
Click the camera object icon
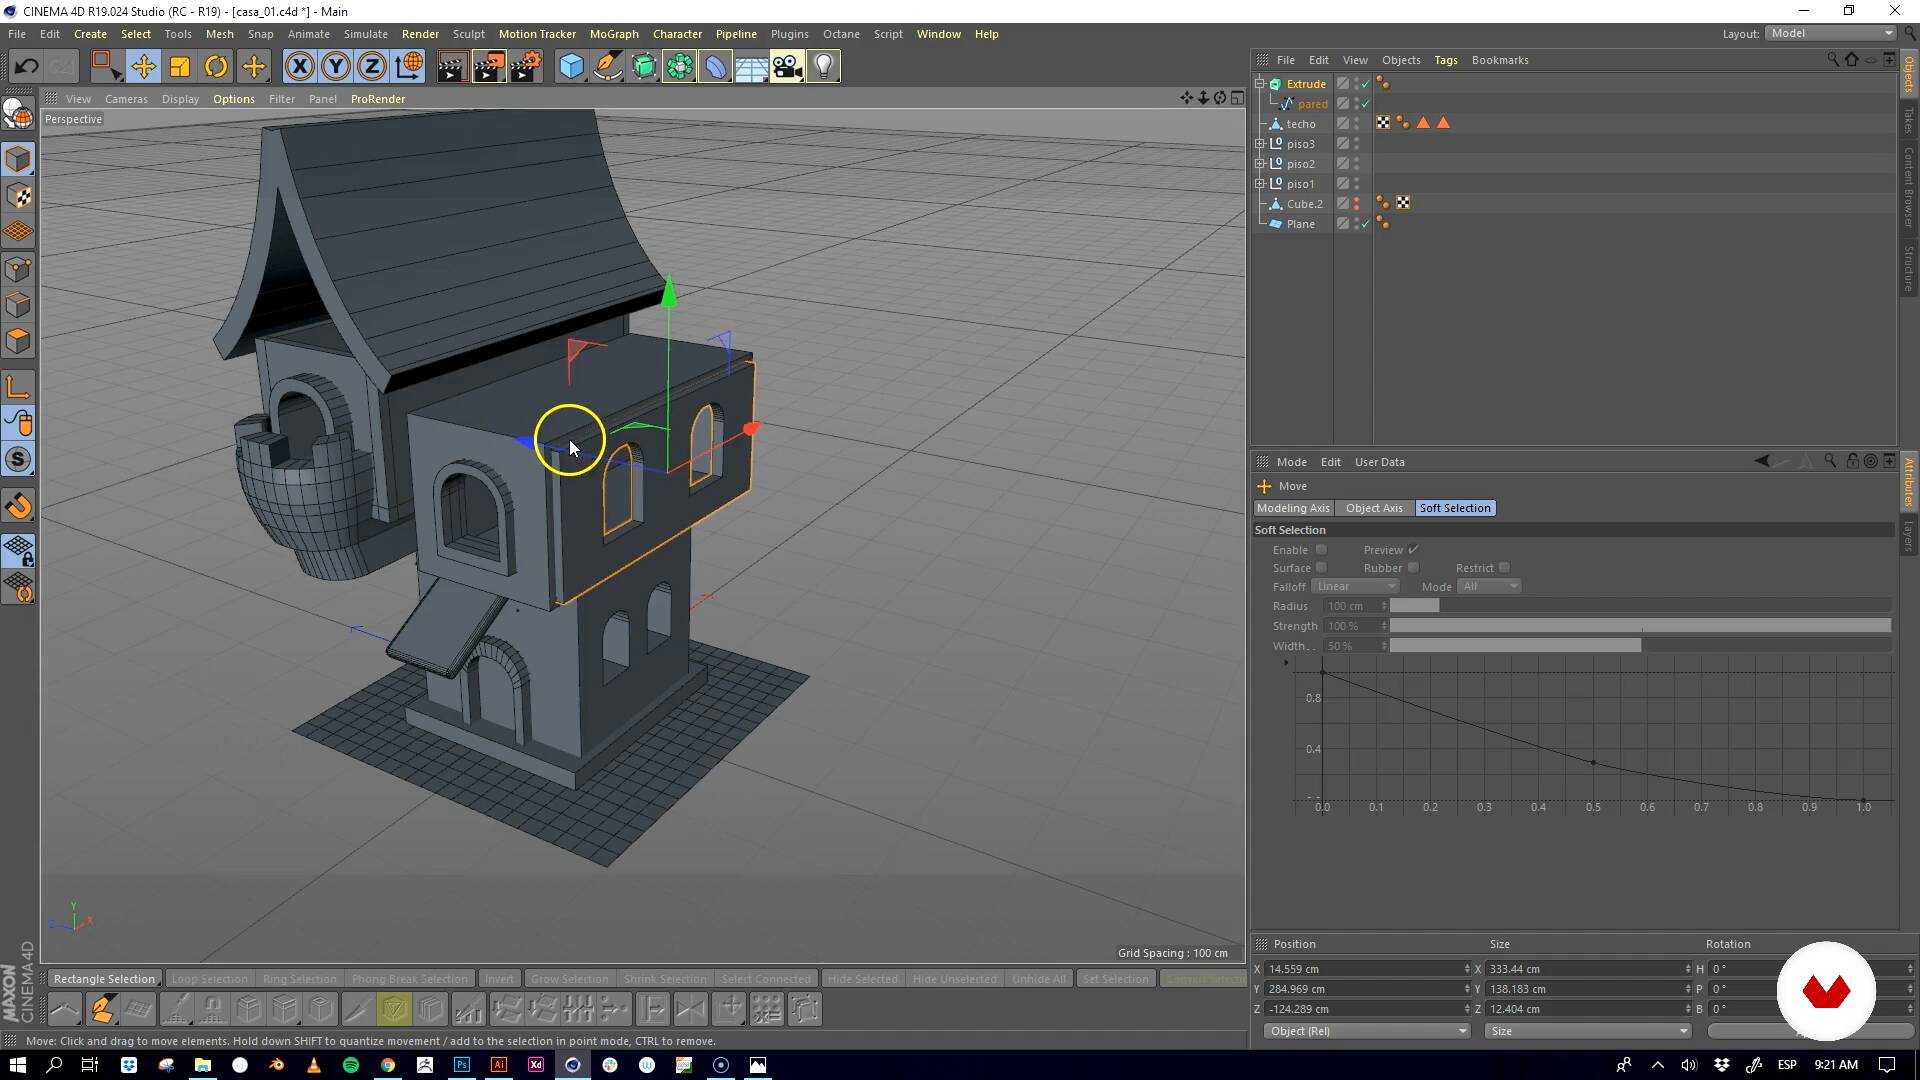tap(787, 67)
